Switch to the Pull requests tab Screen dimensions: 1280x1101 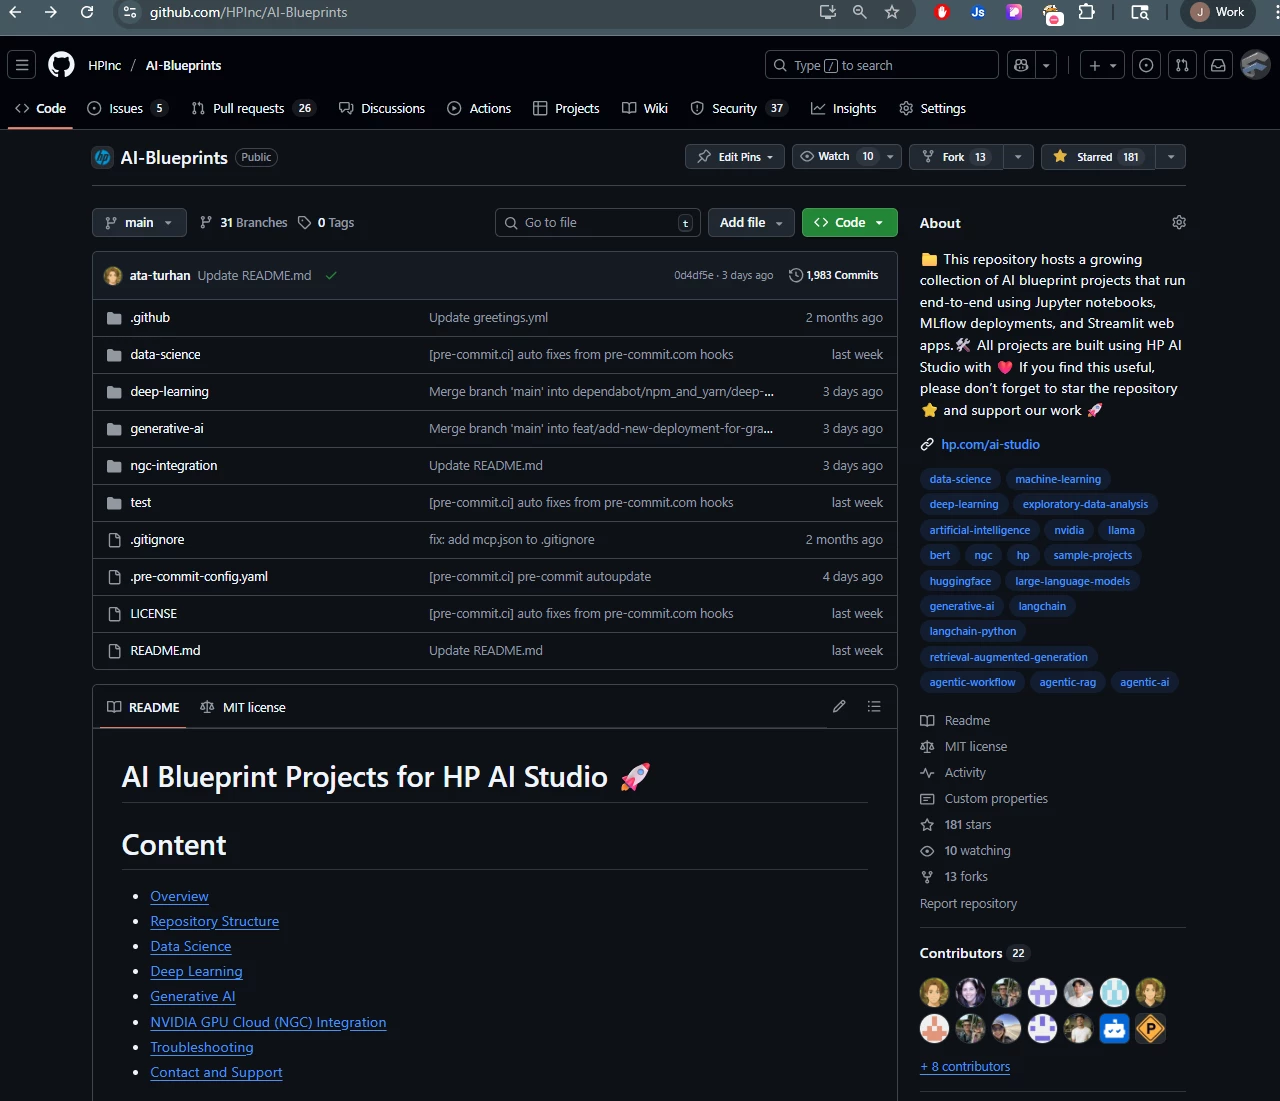tap(253, 108)
